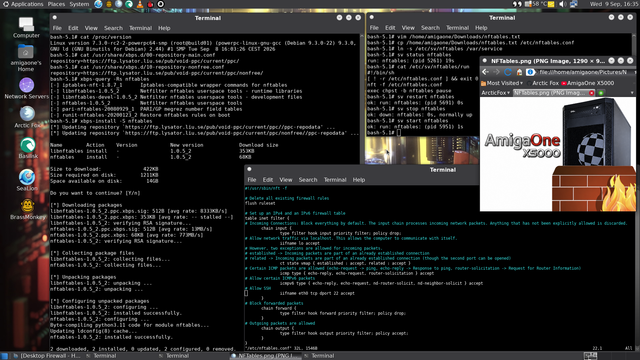The image size is (640, 360).
Task: Click the browser address bar with file:// URL
Action: point(586,72)
